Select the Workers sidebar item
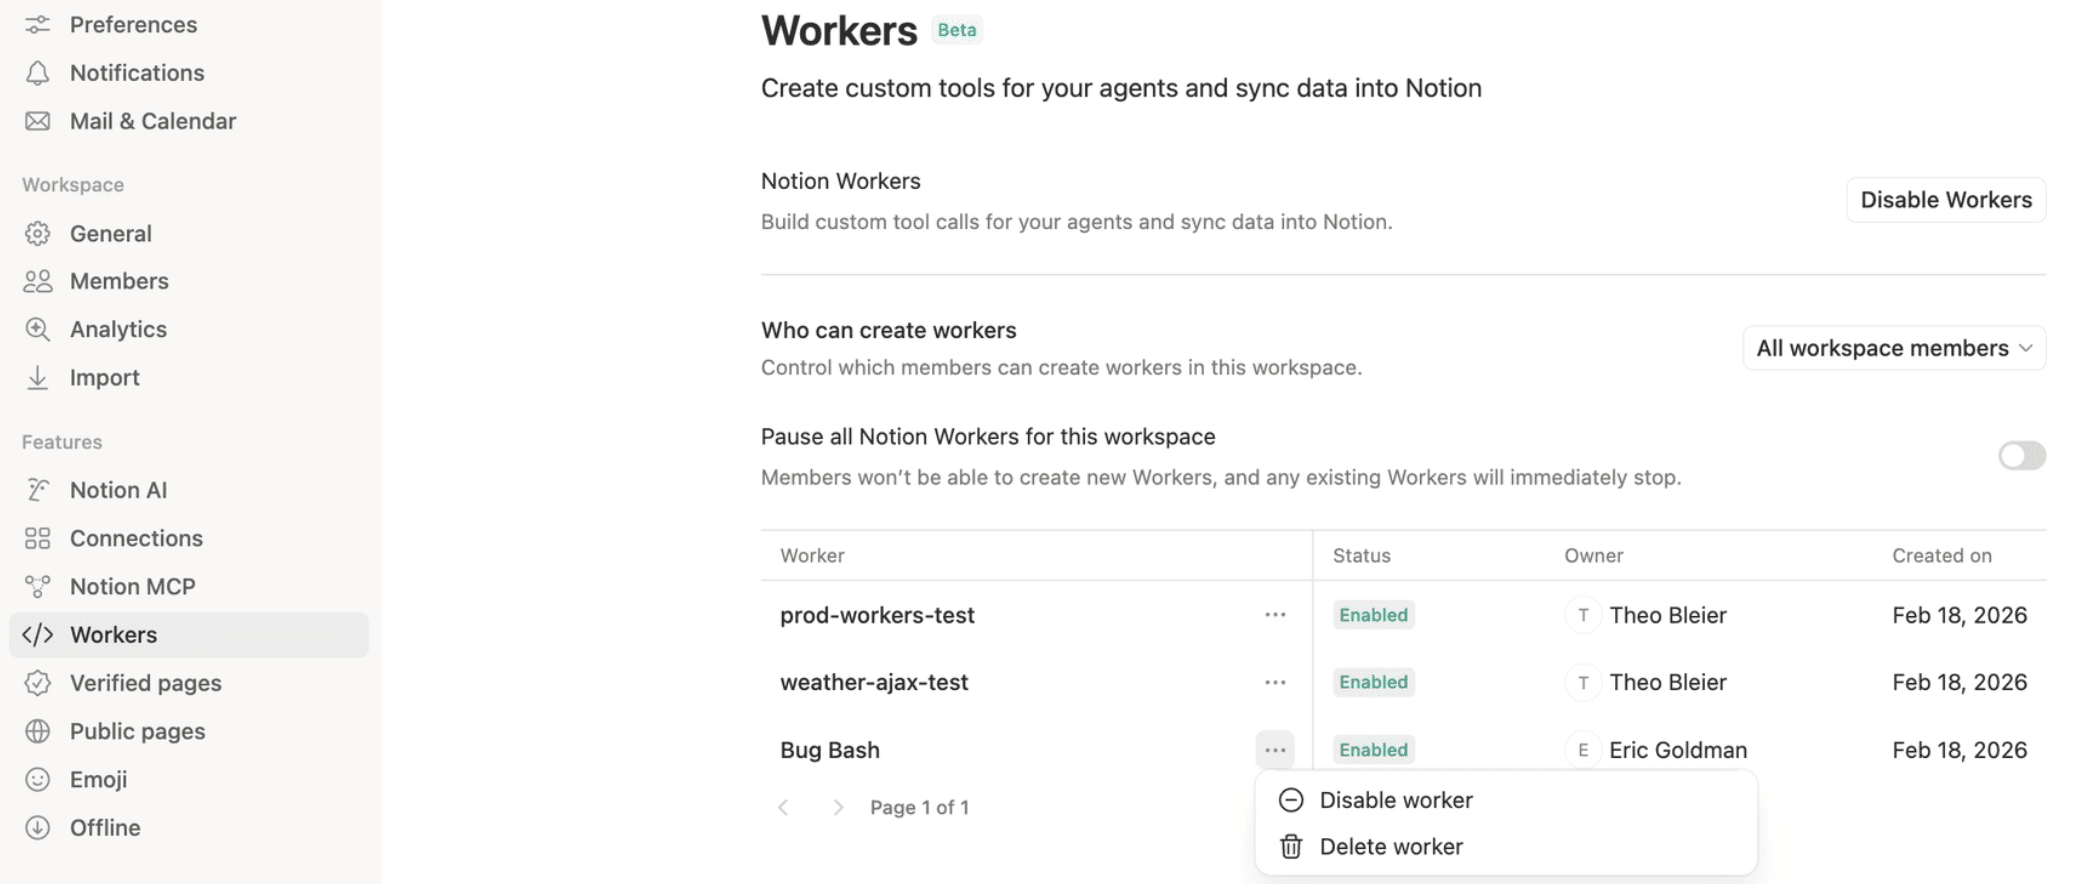This screenshot has width=2098, height=884. 189,635
